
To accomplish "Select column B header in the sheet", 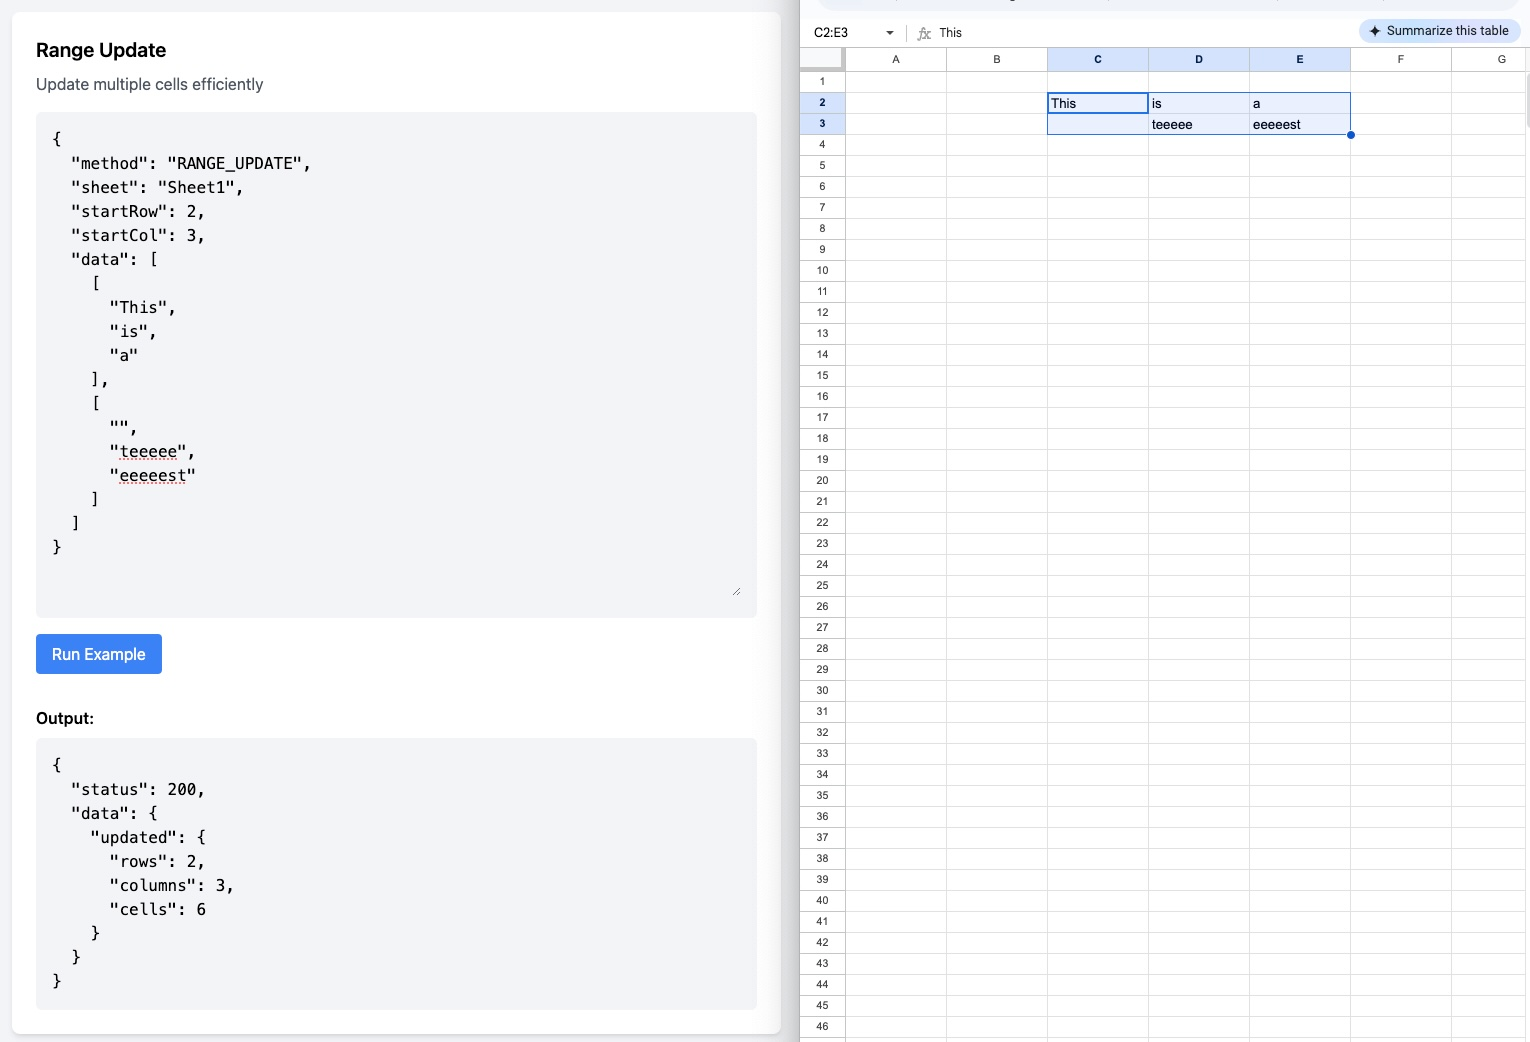I will [997, 60].
